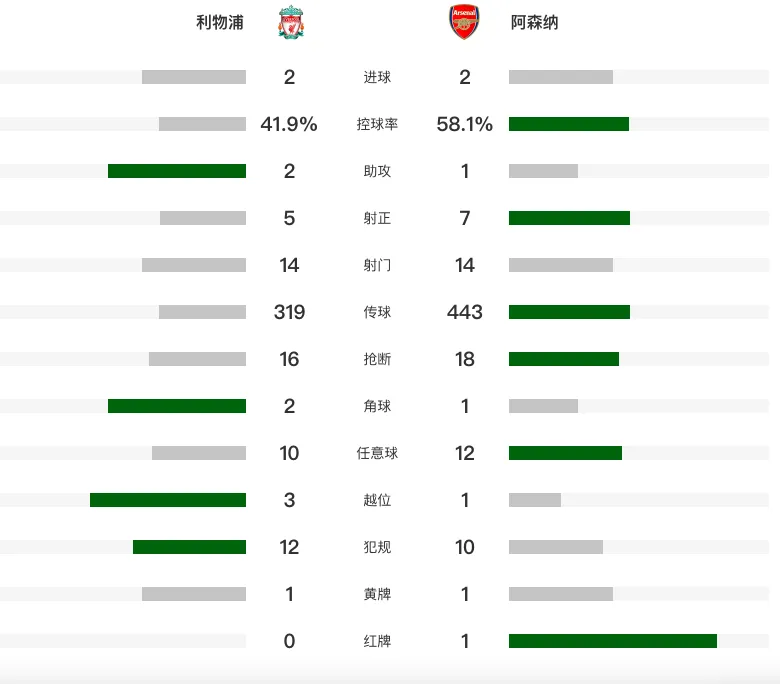The width and height of the screenshot is (780, 684).
Task: Click the 进球 stat label
Action: [377, 77]
